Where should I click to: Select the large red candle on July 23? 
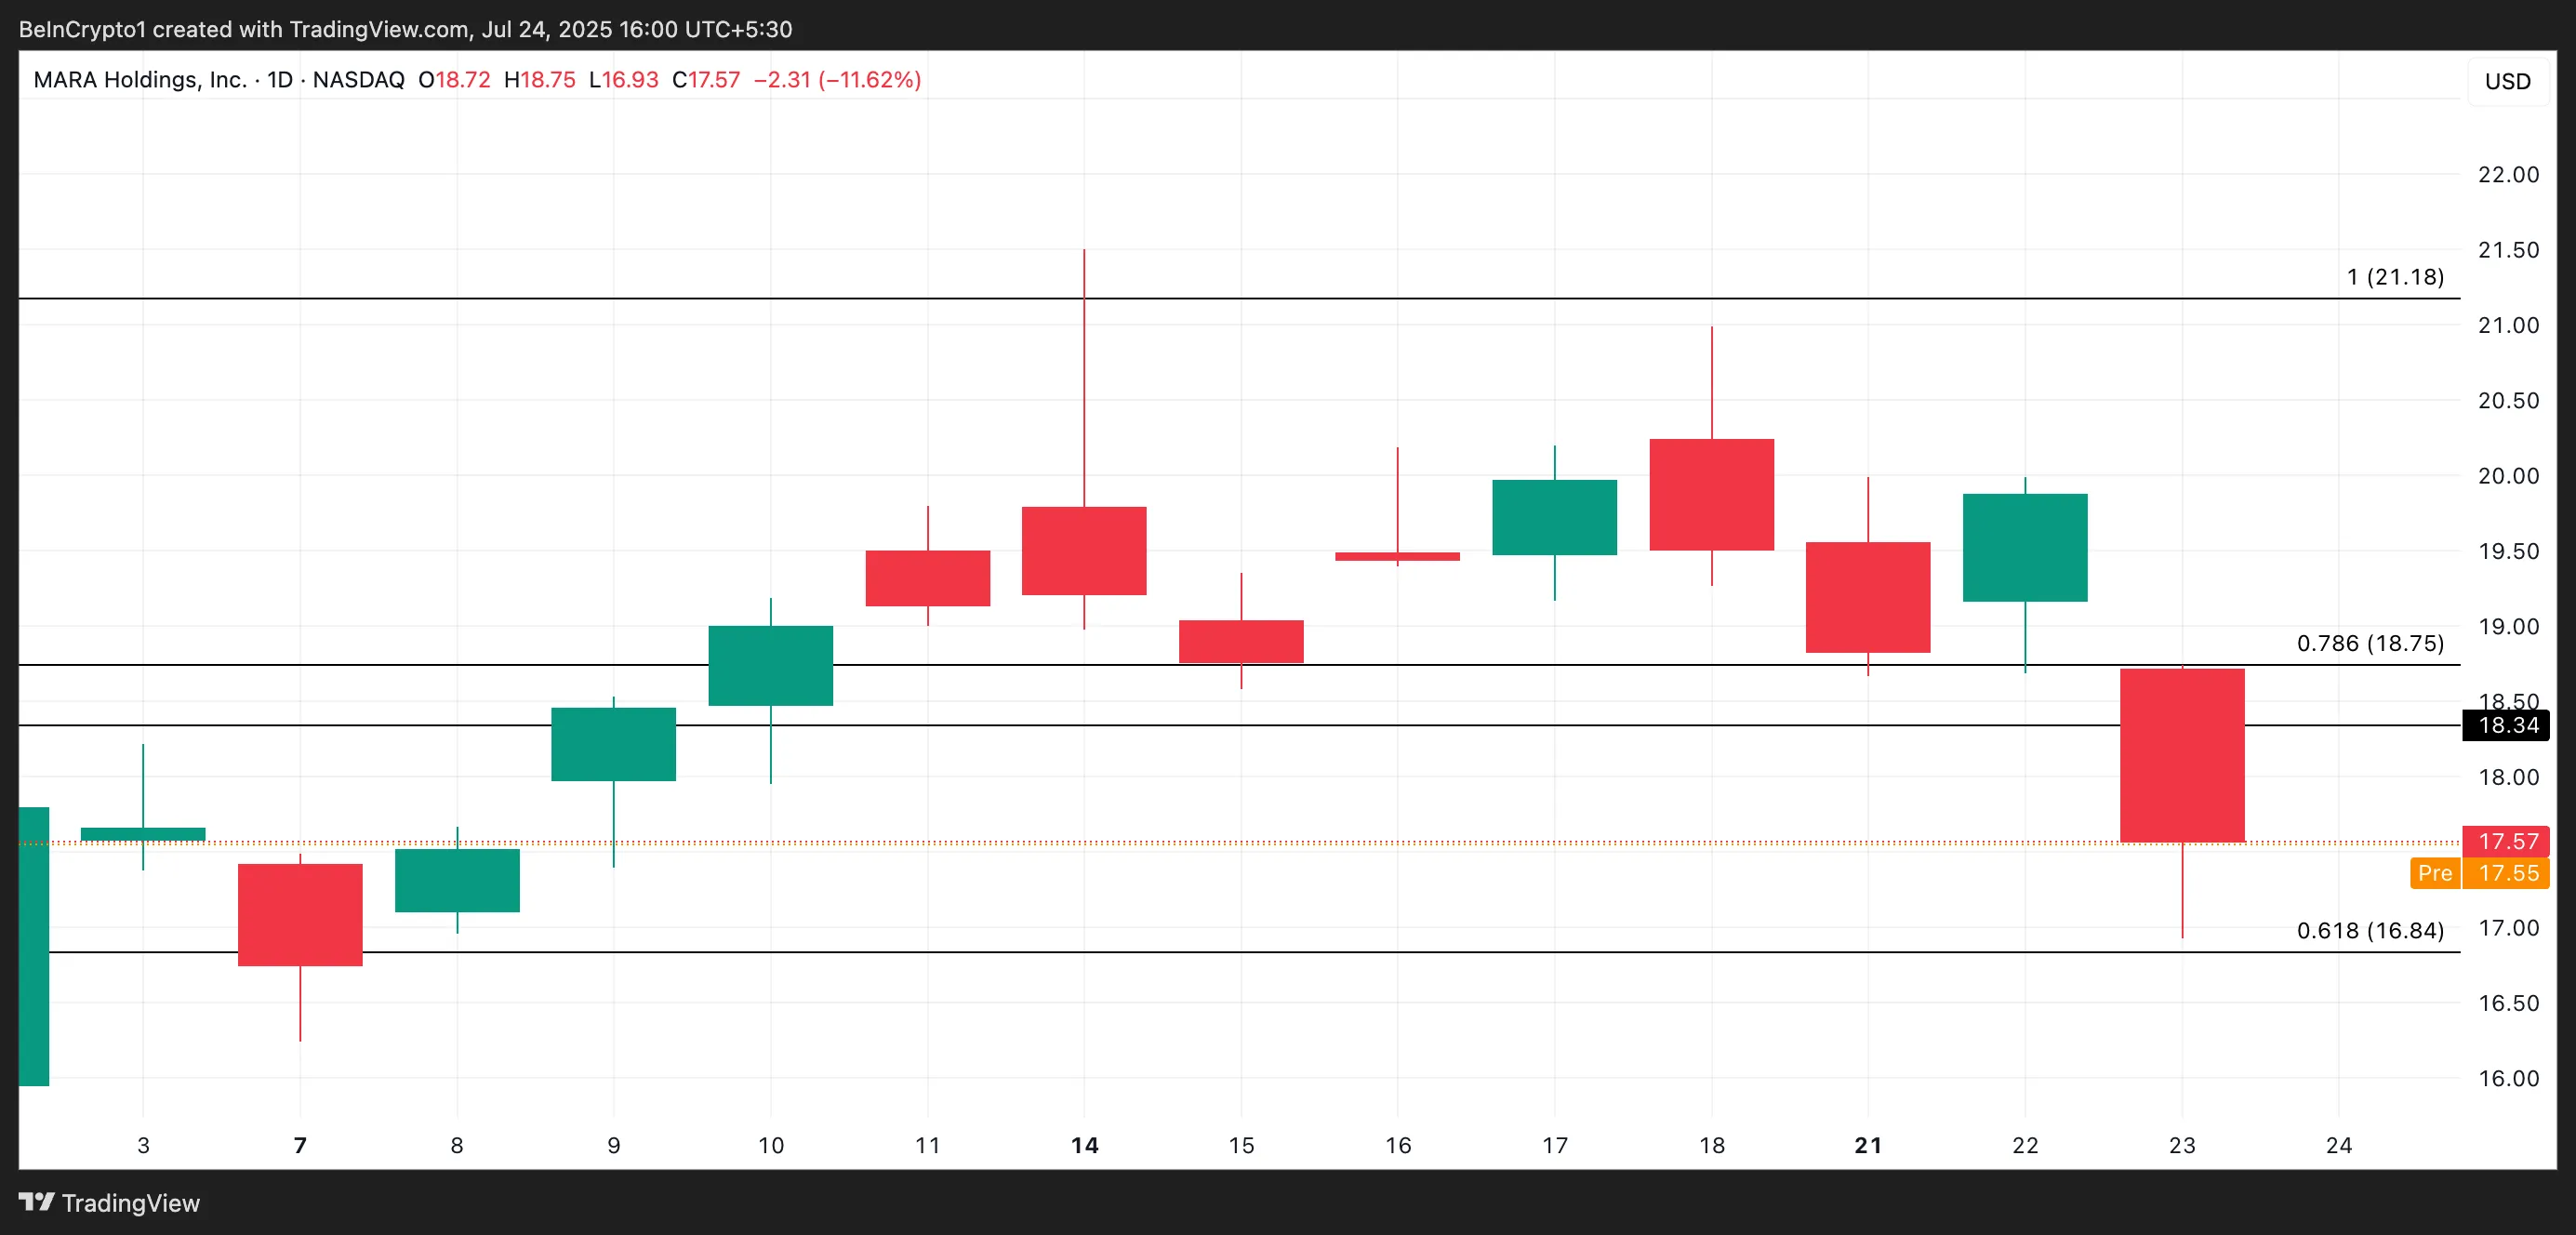[2182, 755]
